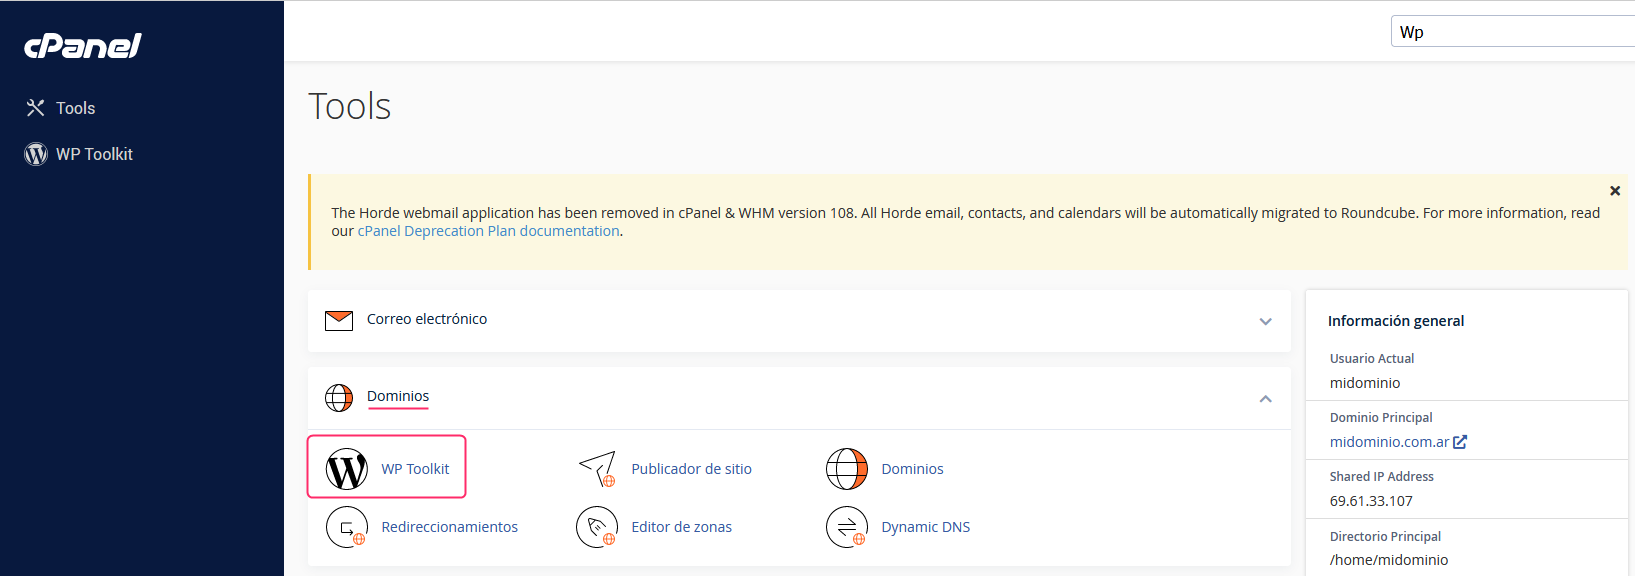This screenshot has height=576, width=1635.
Task: Dismiss the Horde webmail notice
Action: point(1614,191)
